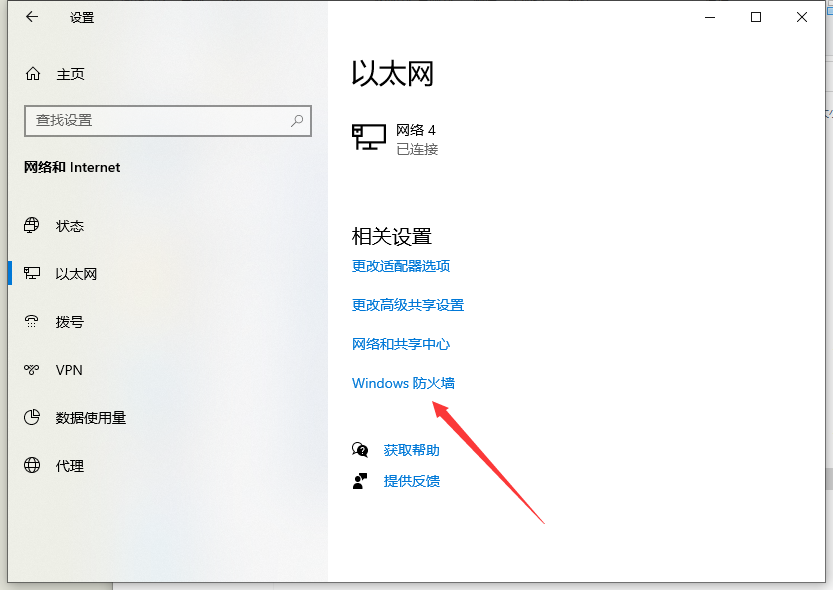
Task: Select the 数据使用量 pie chart icon
Action: click(33, 418)
